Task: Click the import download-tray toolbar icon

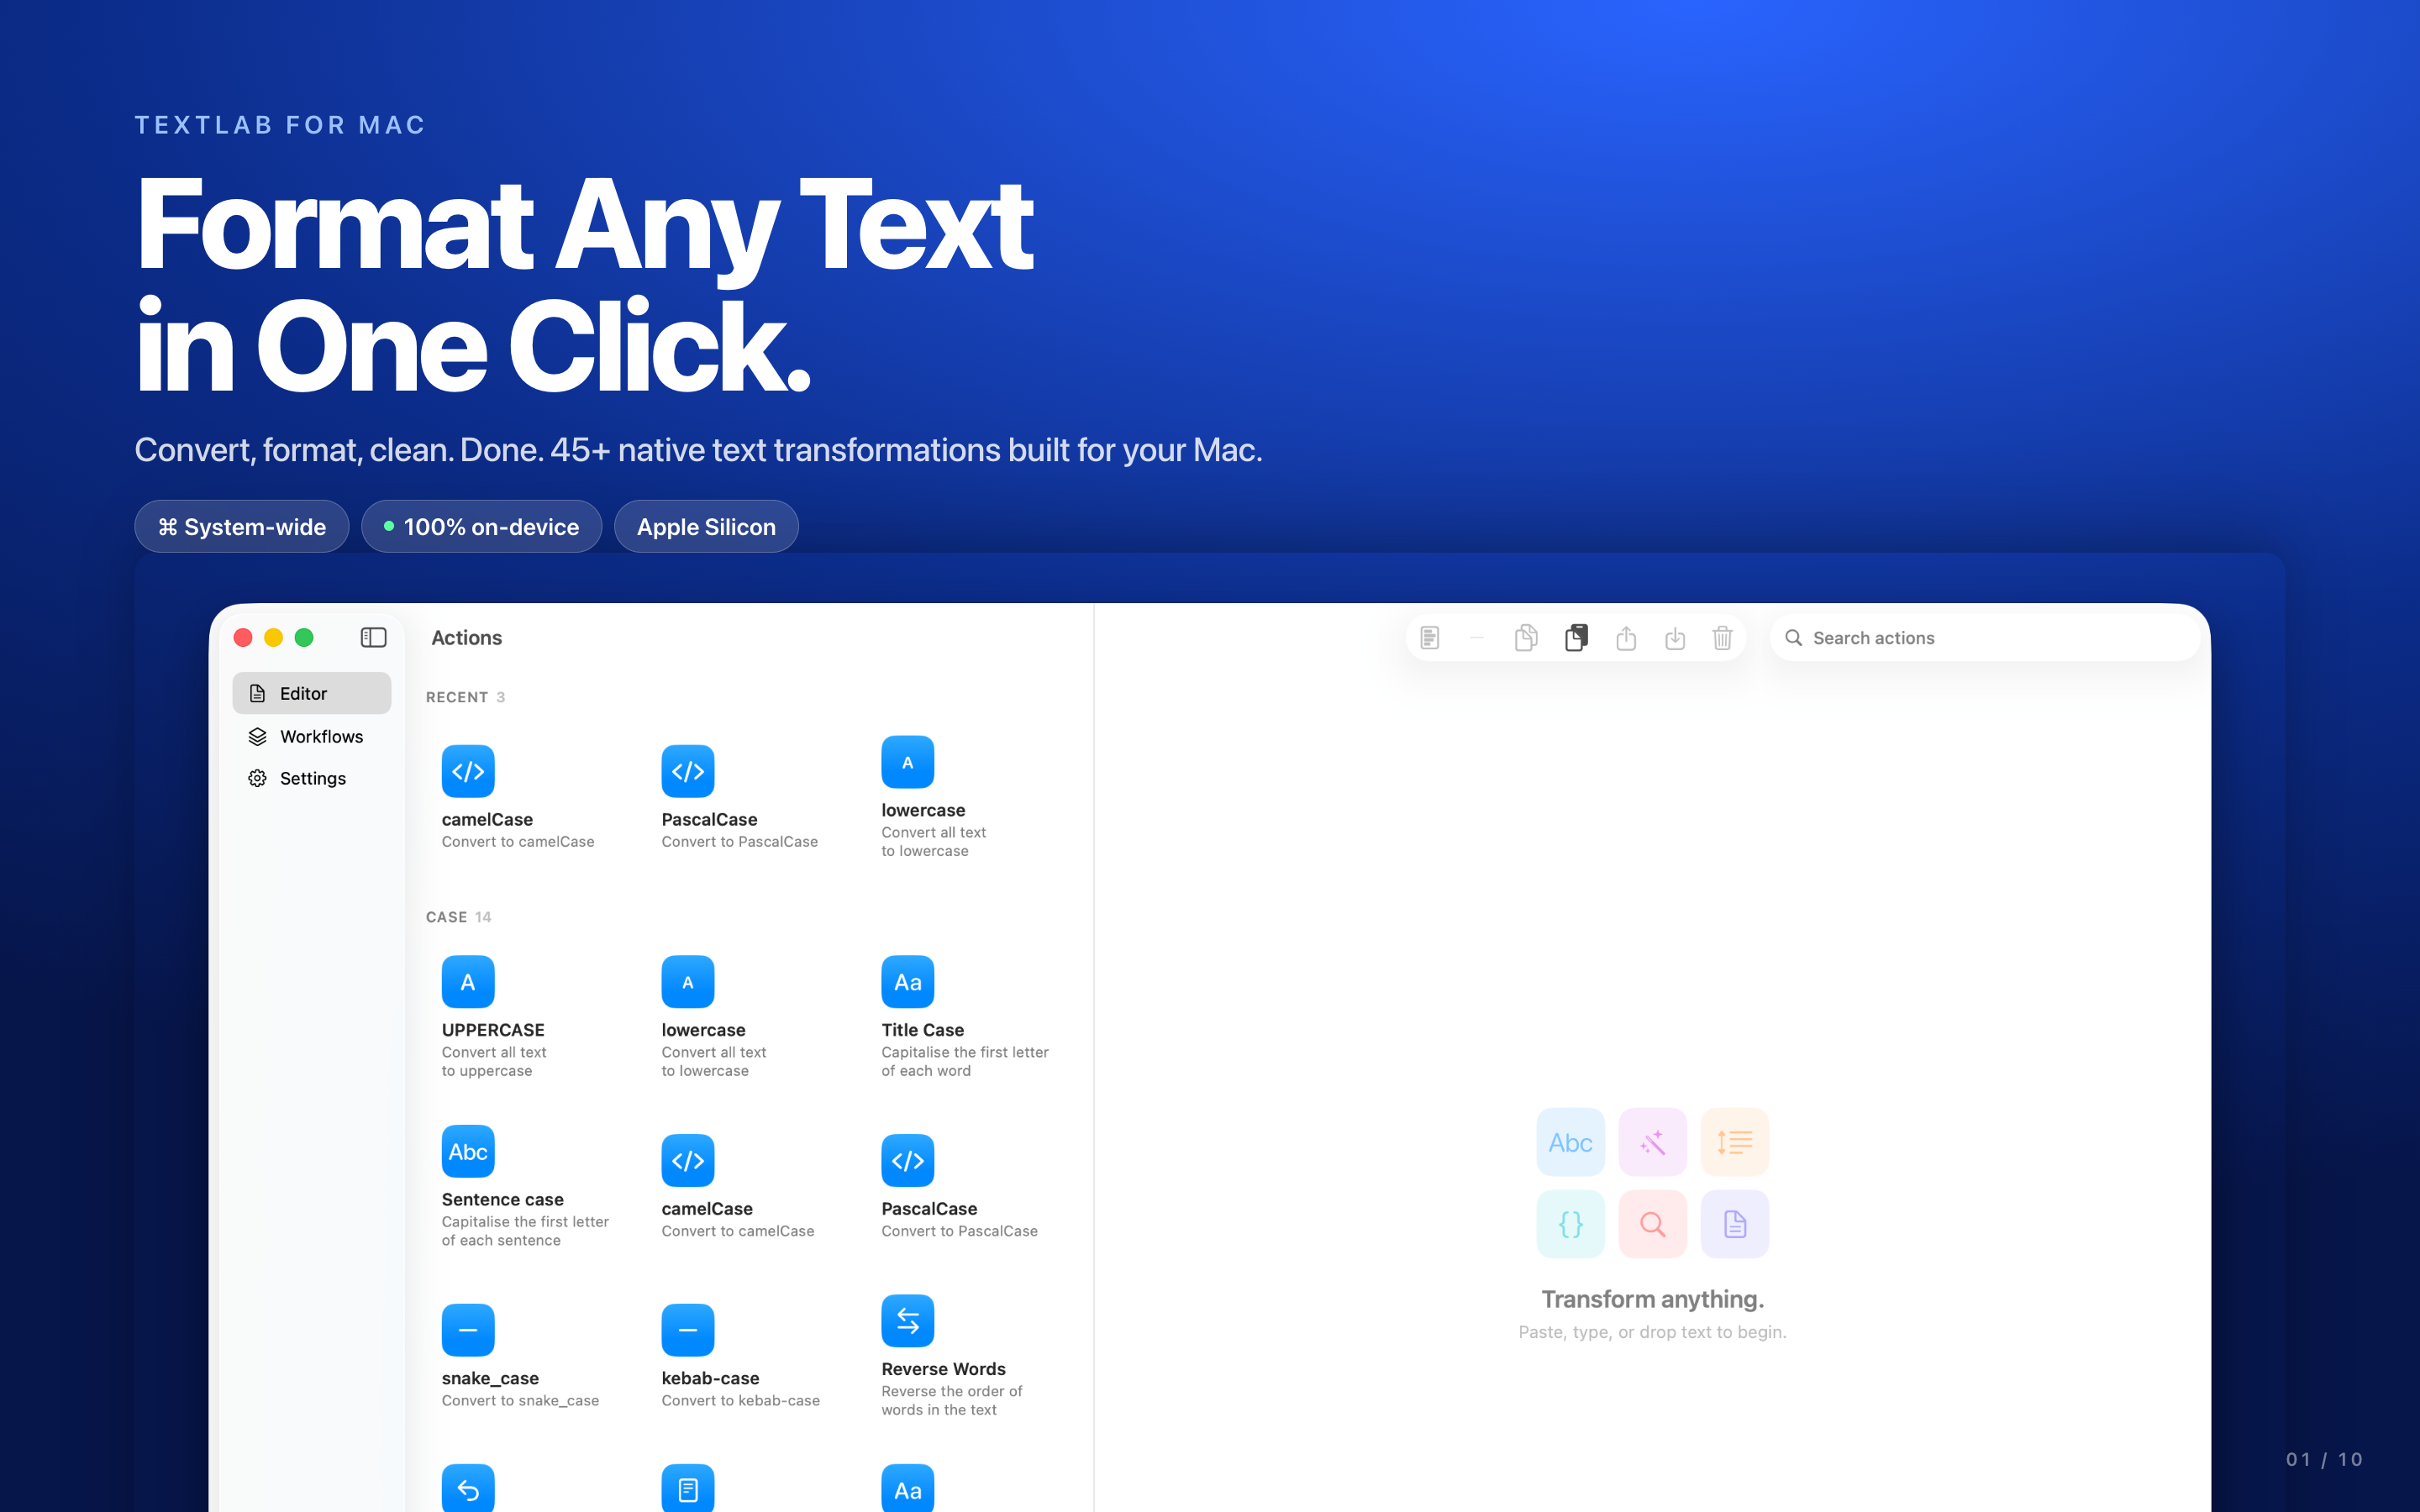Action: [x=1675, y=637]
